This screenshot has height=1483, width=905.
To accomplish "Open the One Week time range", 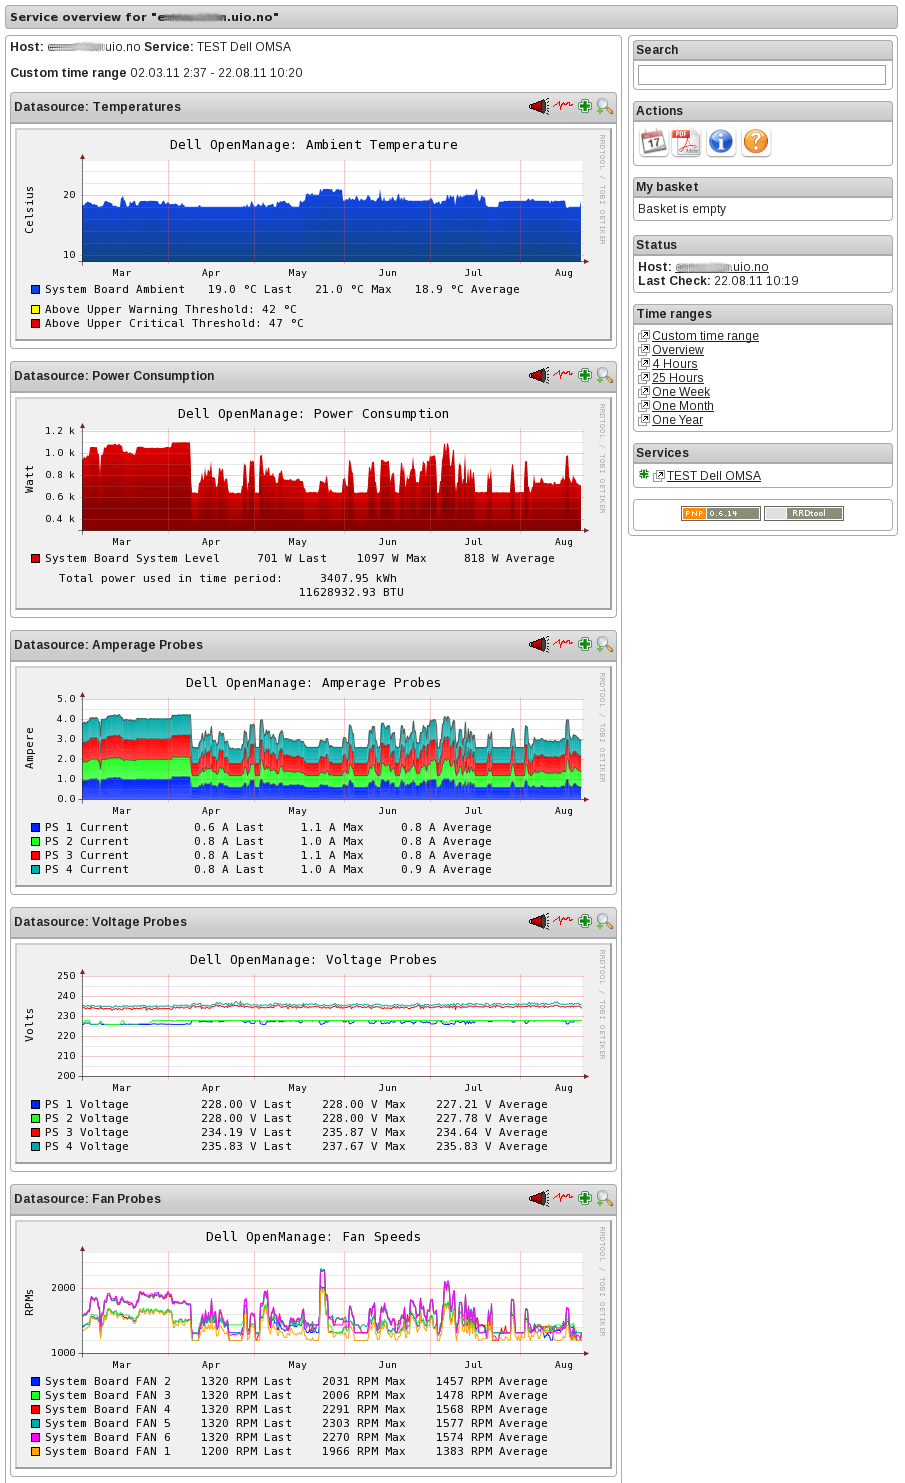I will (x=681, y=392).
